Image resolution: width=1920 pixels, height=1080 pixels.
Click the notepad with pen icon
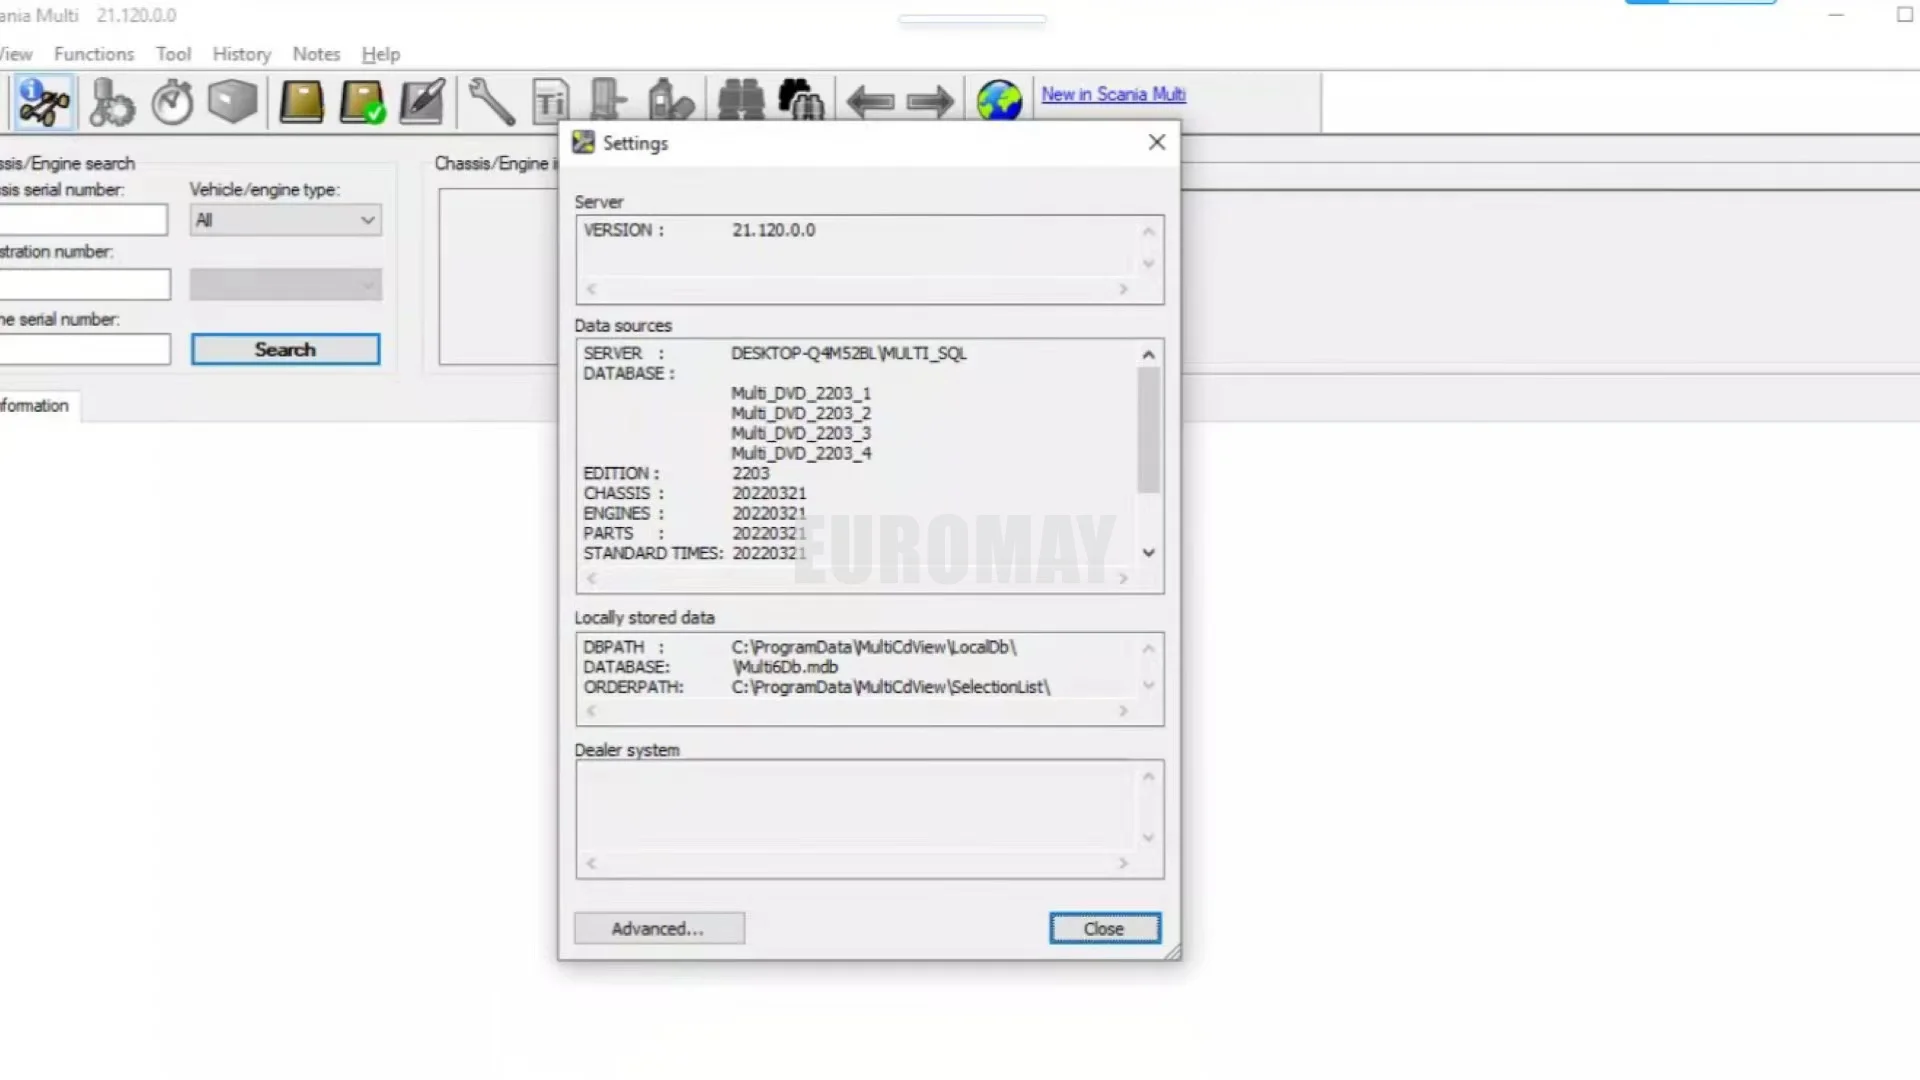tap(422, 102)
